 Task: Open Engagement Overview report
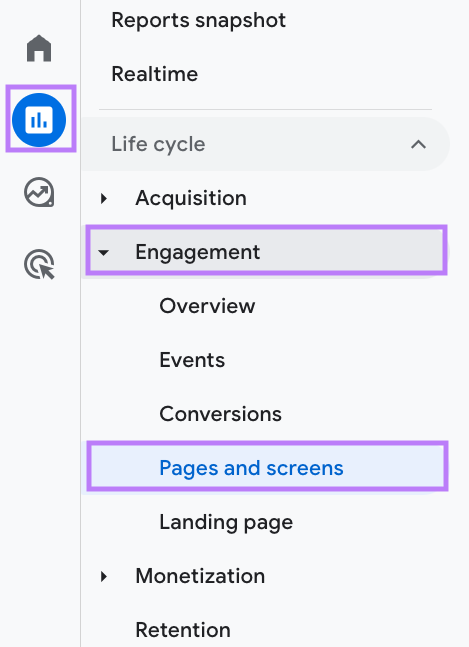click(x=207, y=306)
